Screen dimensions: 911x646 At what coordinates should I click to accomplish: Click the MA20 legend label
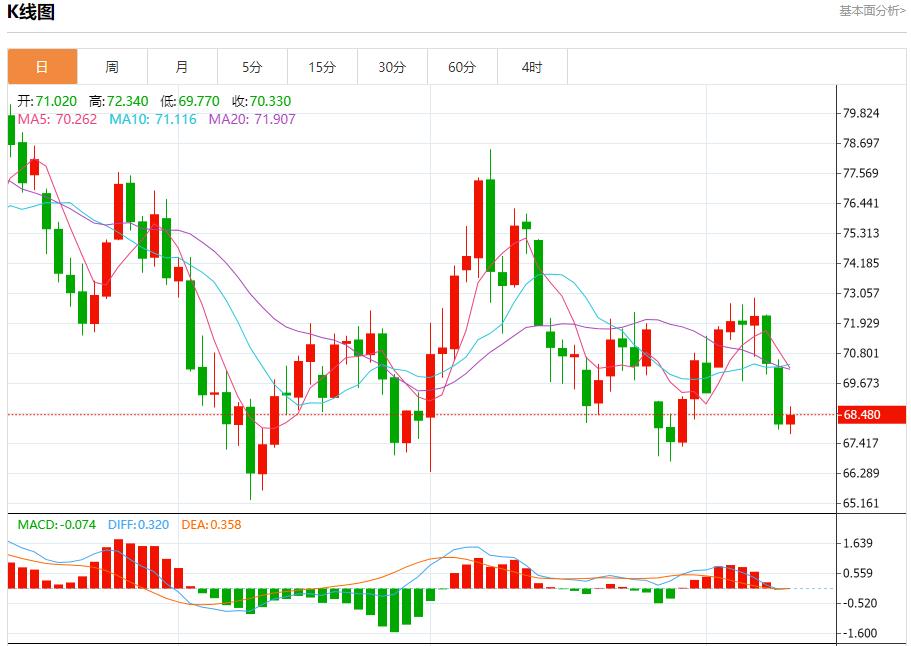tap(252, 119)
